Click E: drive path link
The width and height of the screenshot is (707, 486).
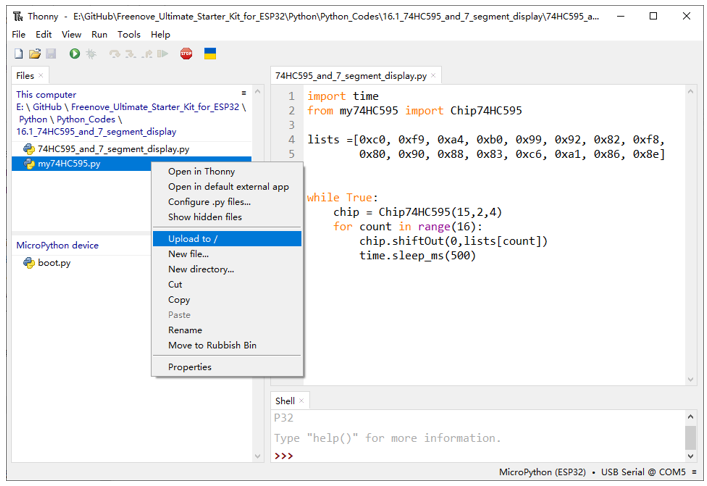point(19,107)
